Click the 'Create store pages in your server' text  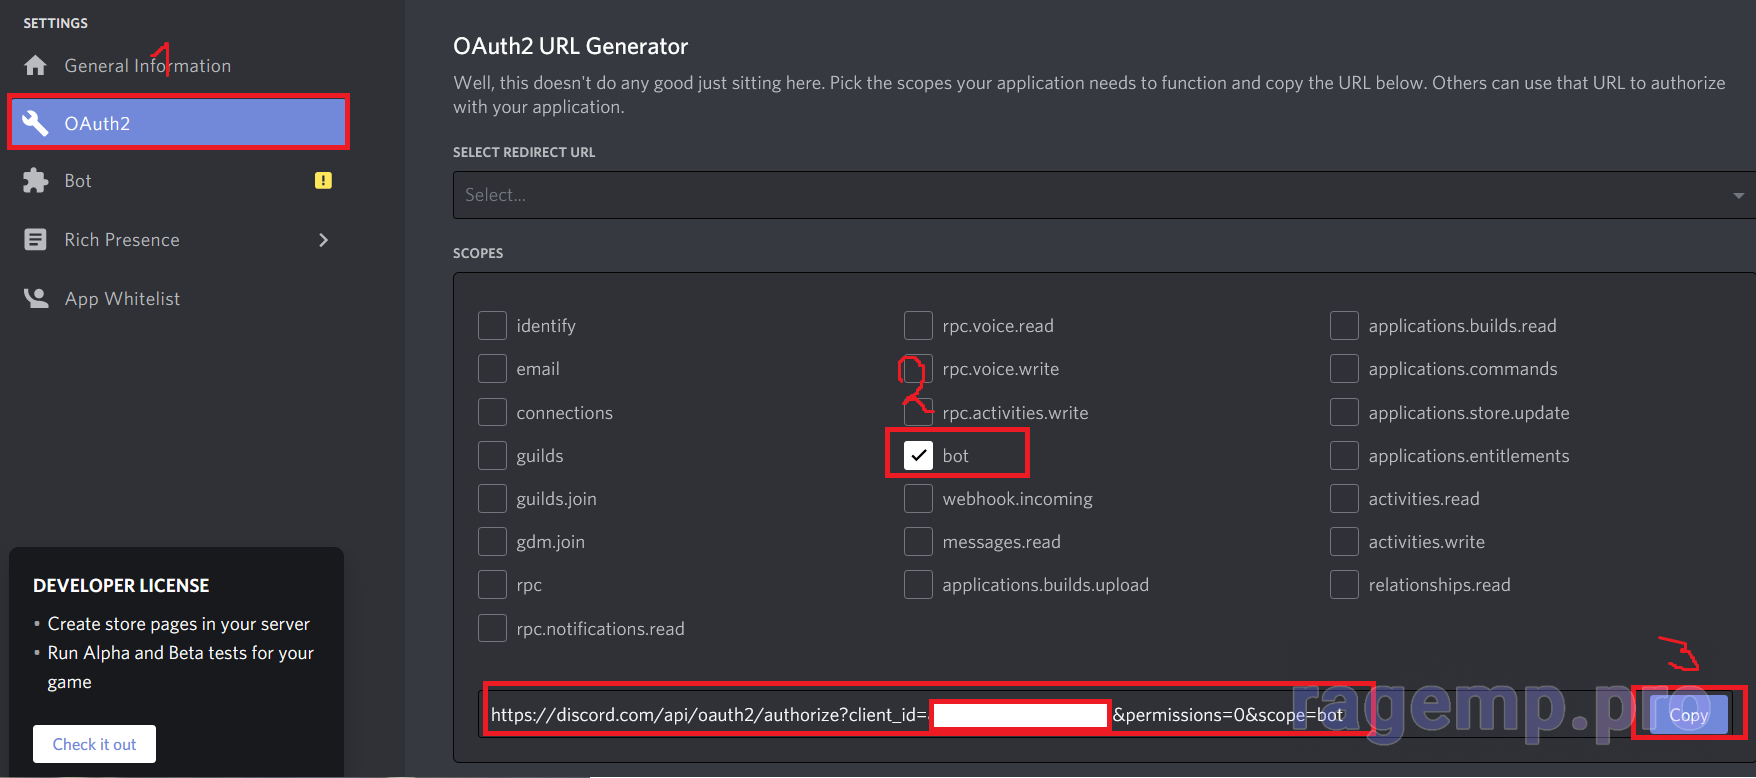(179, 624)
